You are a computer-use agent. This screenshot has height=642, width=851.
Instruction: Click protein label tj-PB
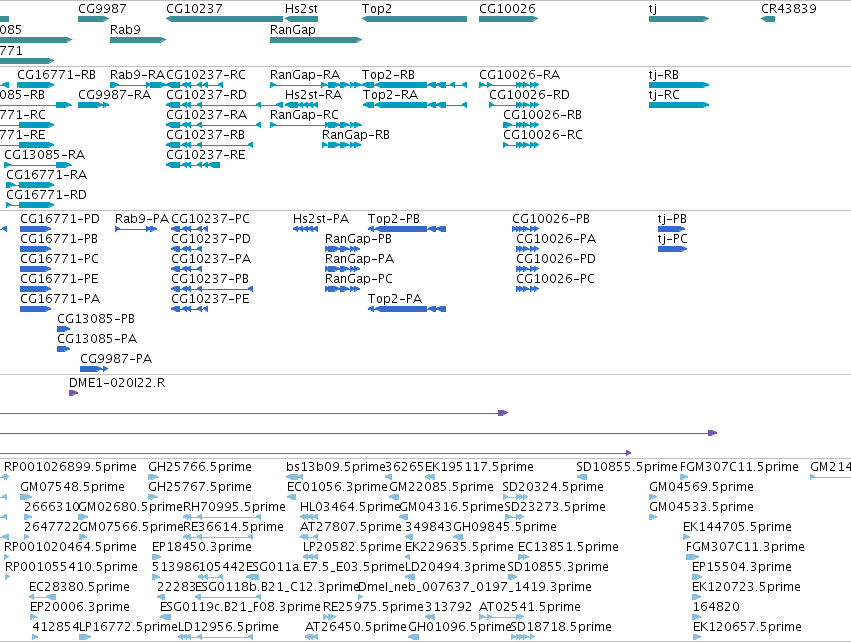pyautogui.click(x=672, y=219)
